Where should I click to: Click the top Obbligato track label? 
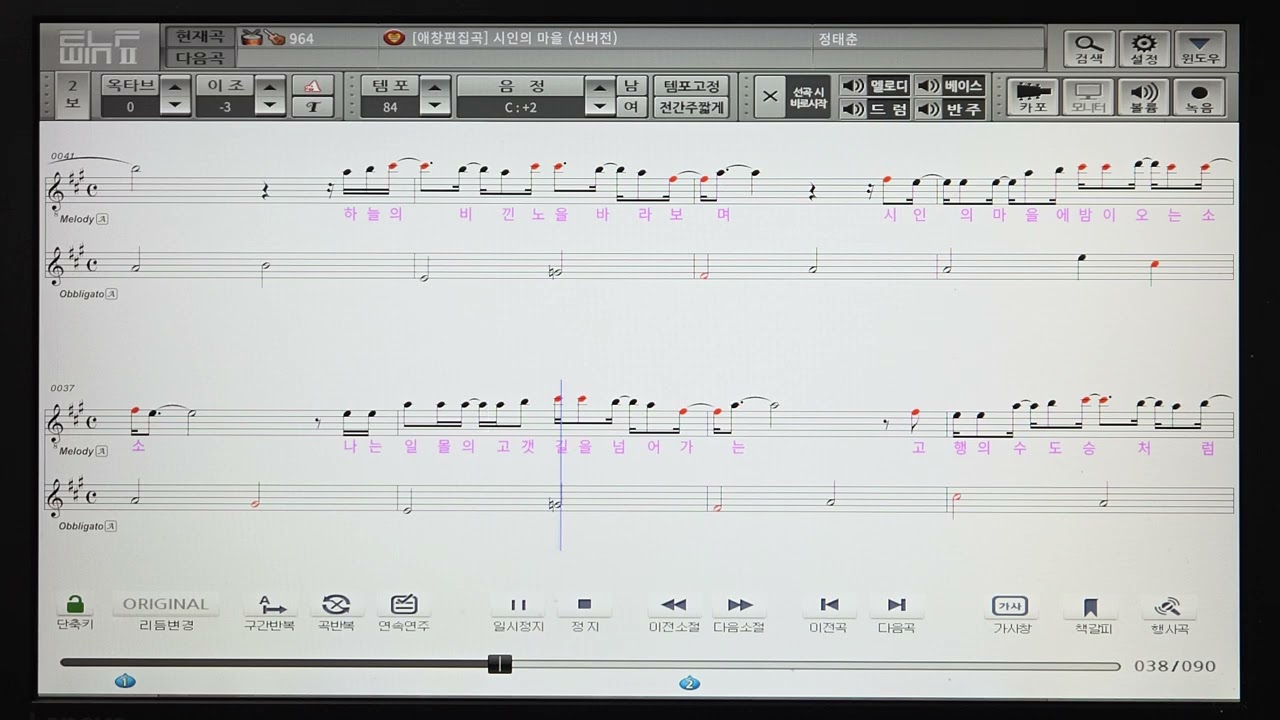88,294
